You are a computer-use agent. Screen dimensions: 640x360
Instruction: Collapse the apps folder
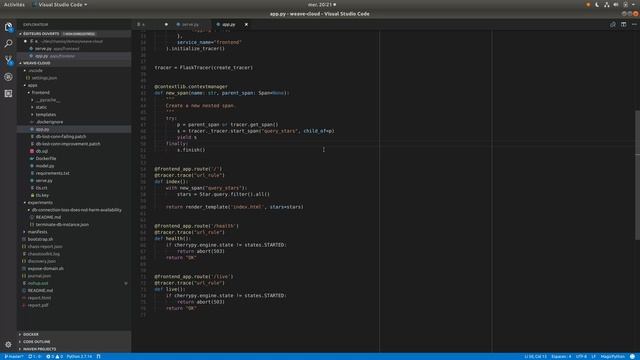pos(73,85)
